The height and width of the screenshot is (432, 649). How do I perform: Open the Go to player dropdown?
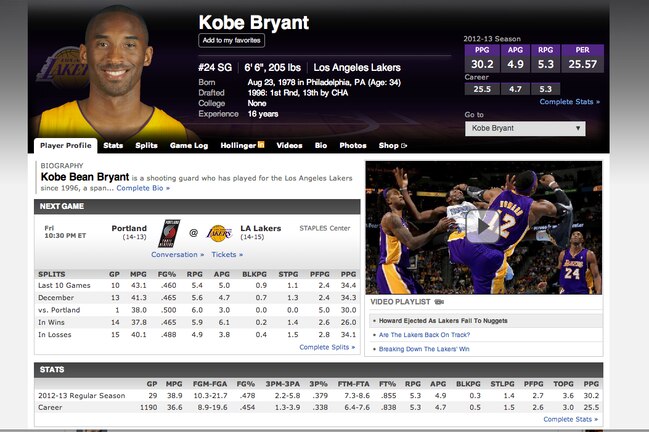pos(525,128)
